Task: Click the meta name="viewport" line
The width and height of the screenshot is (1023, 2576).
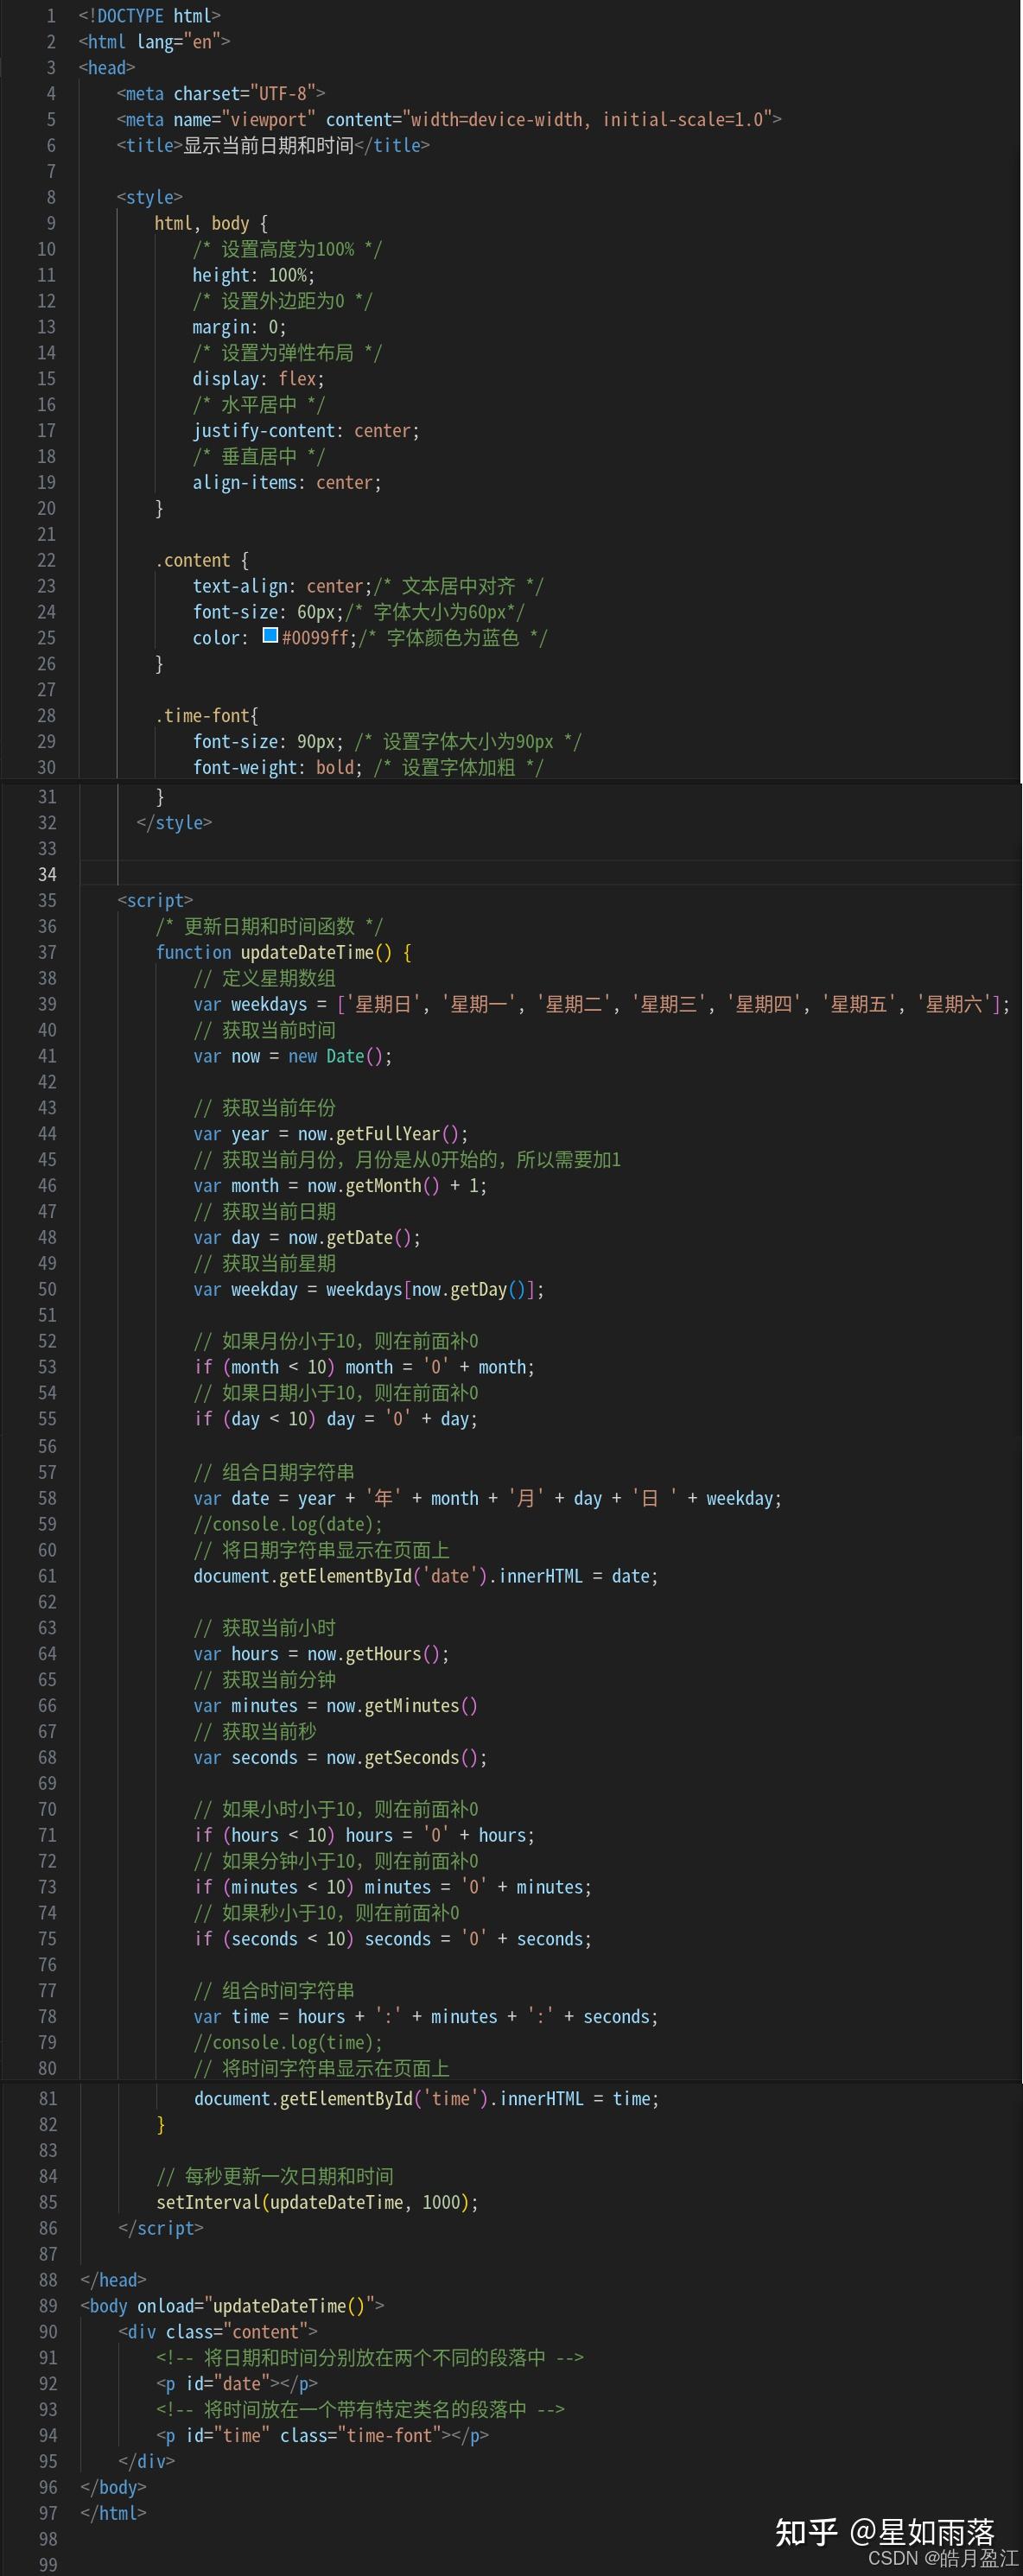Action: click(x=449, y=120)
